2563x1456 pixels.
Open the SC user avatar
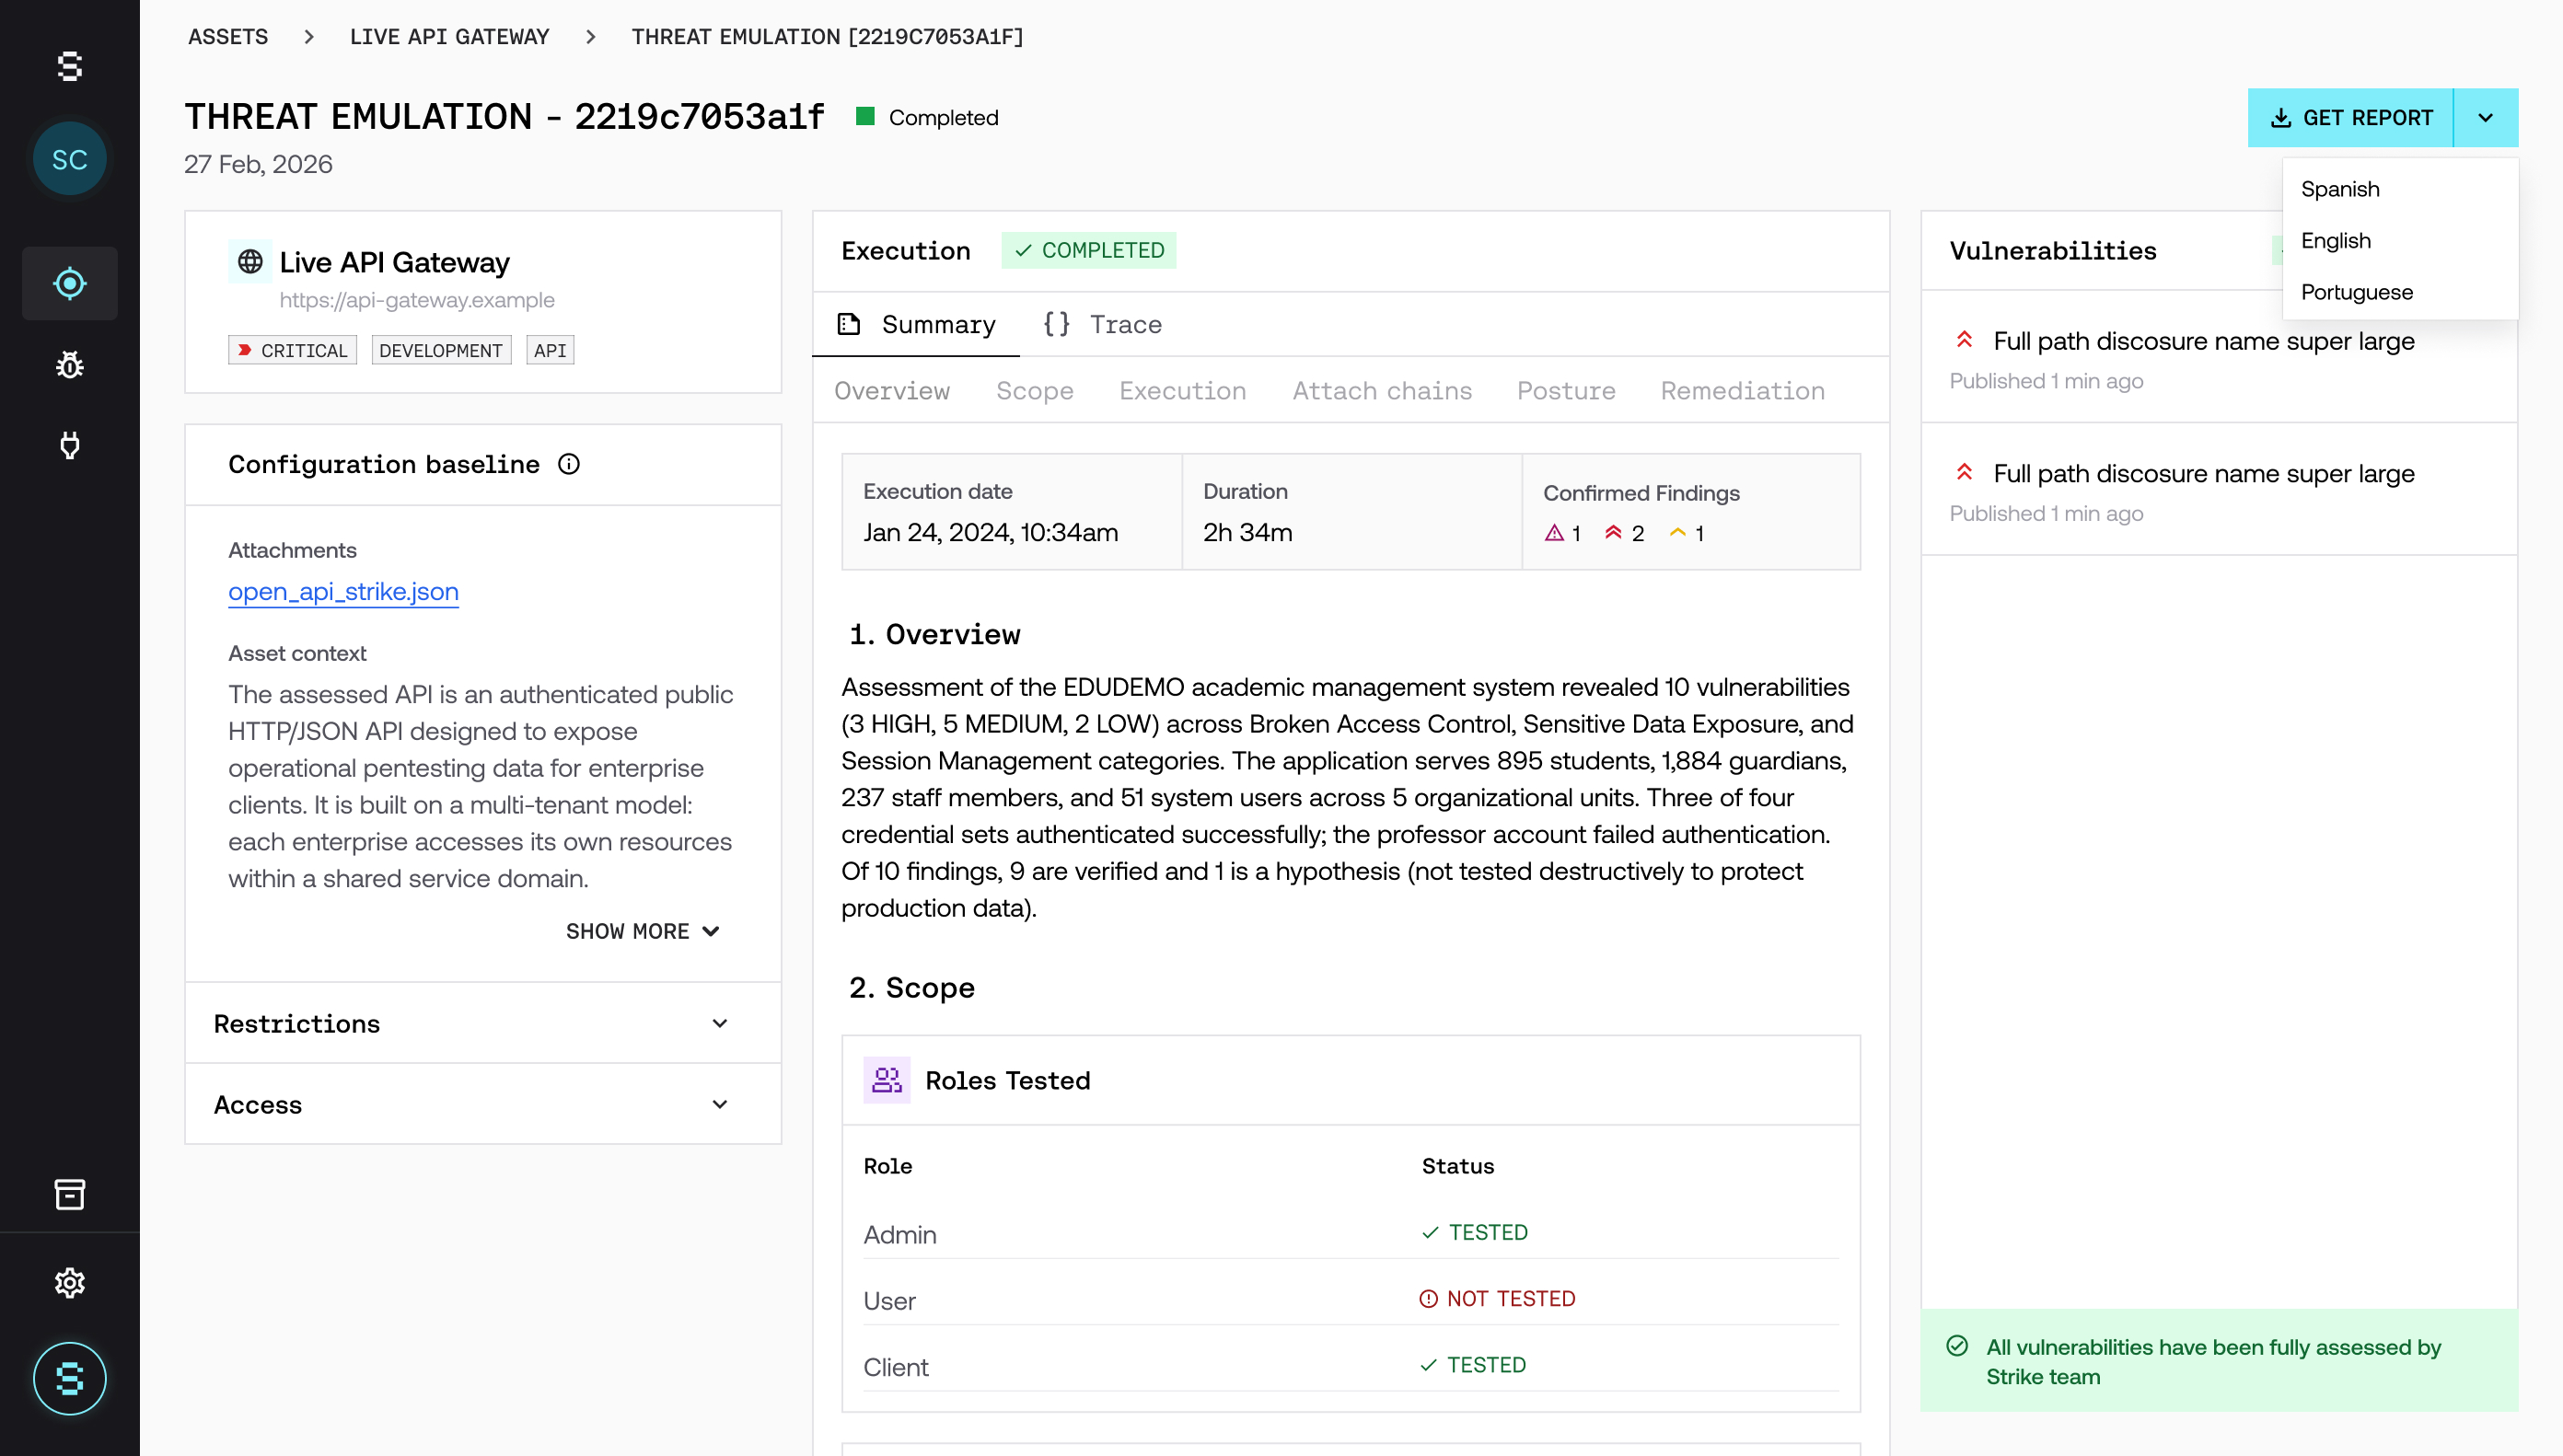click(x=69, y=159)
